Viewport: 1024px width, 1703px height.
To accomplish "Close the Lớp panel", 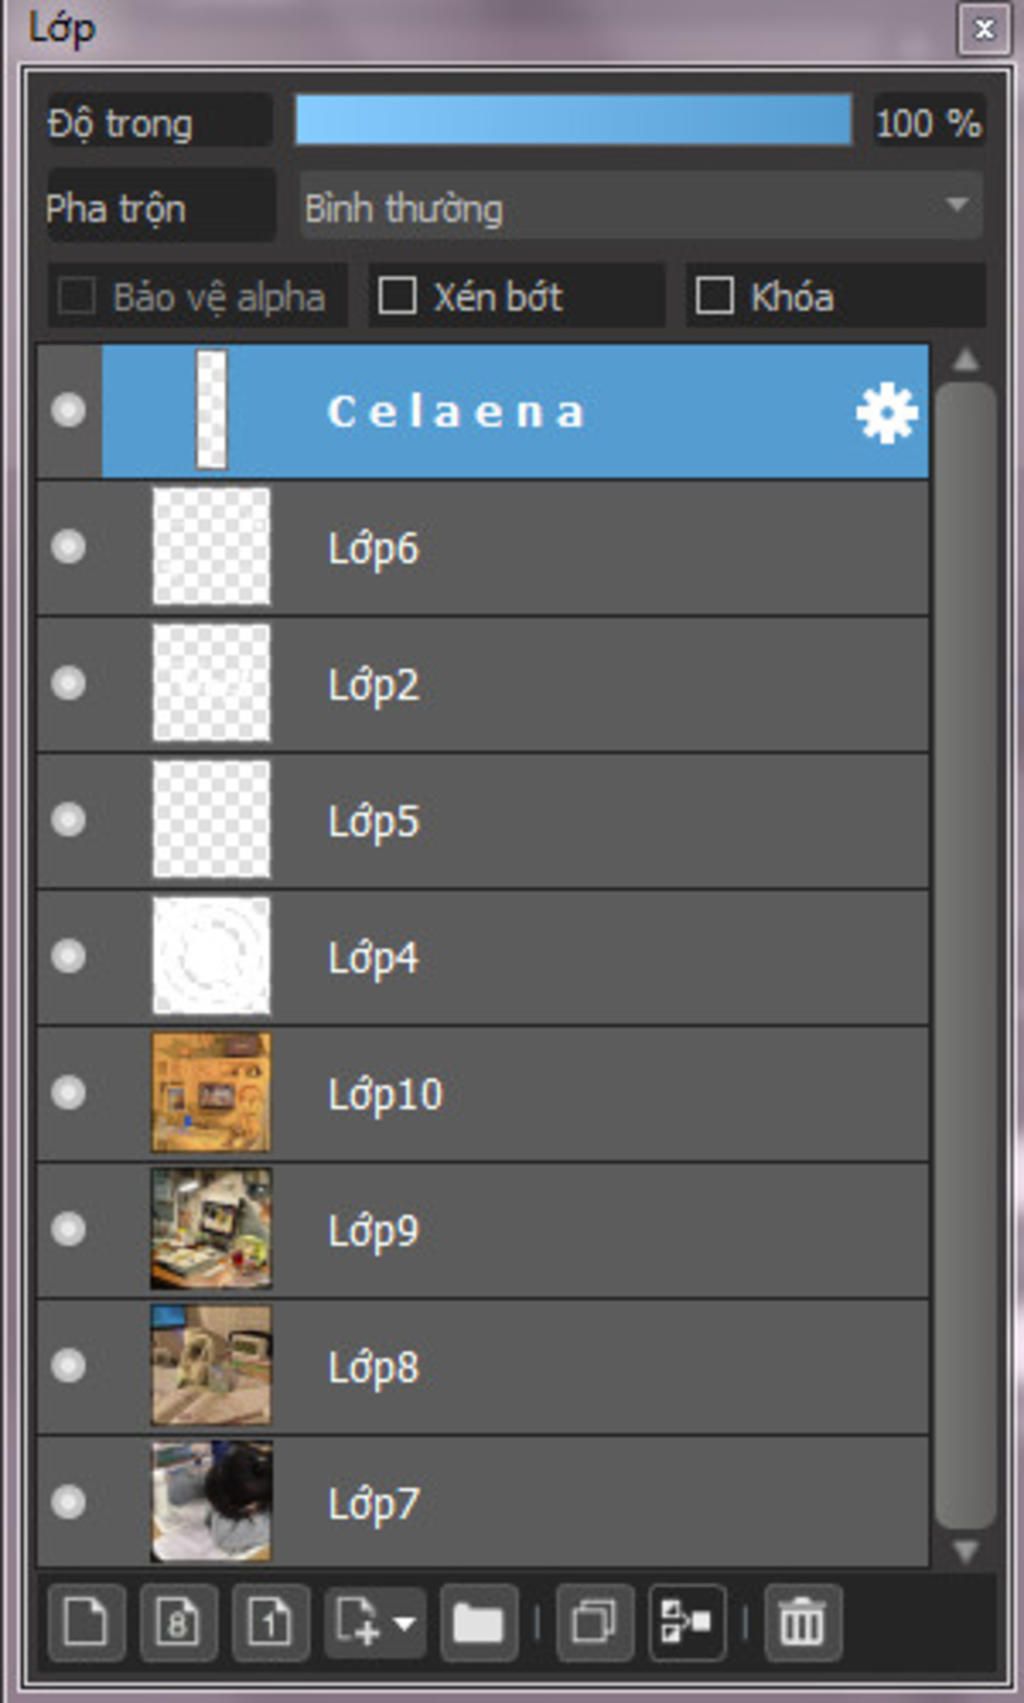I will 983,29.
